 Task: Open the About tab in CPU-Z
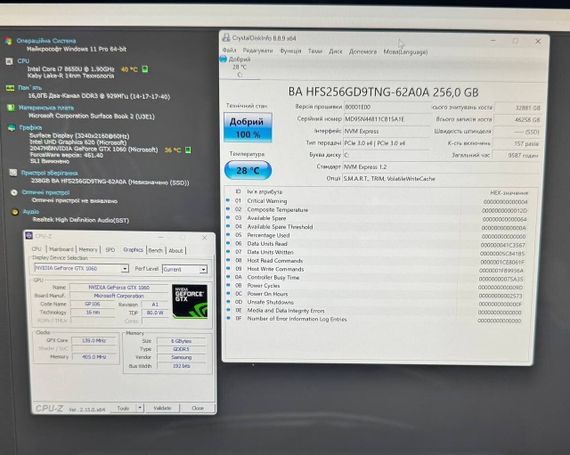coord(176,251)
